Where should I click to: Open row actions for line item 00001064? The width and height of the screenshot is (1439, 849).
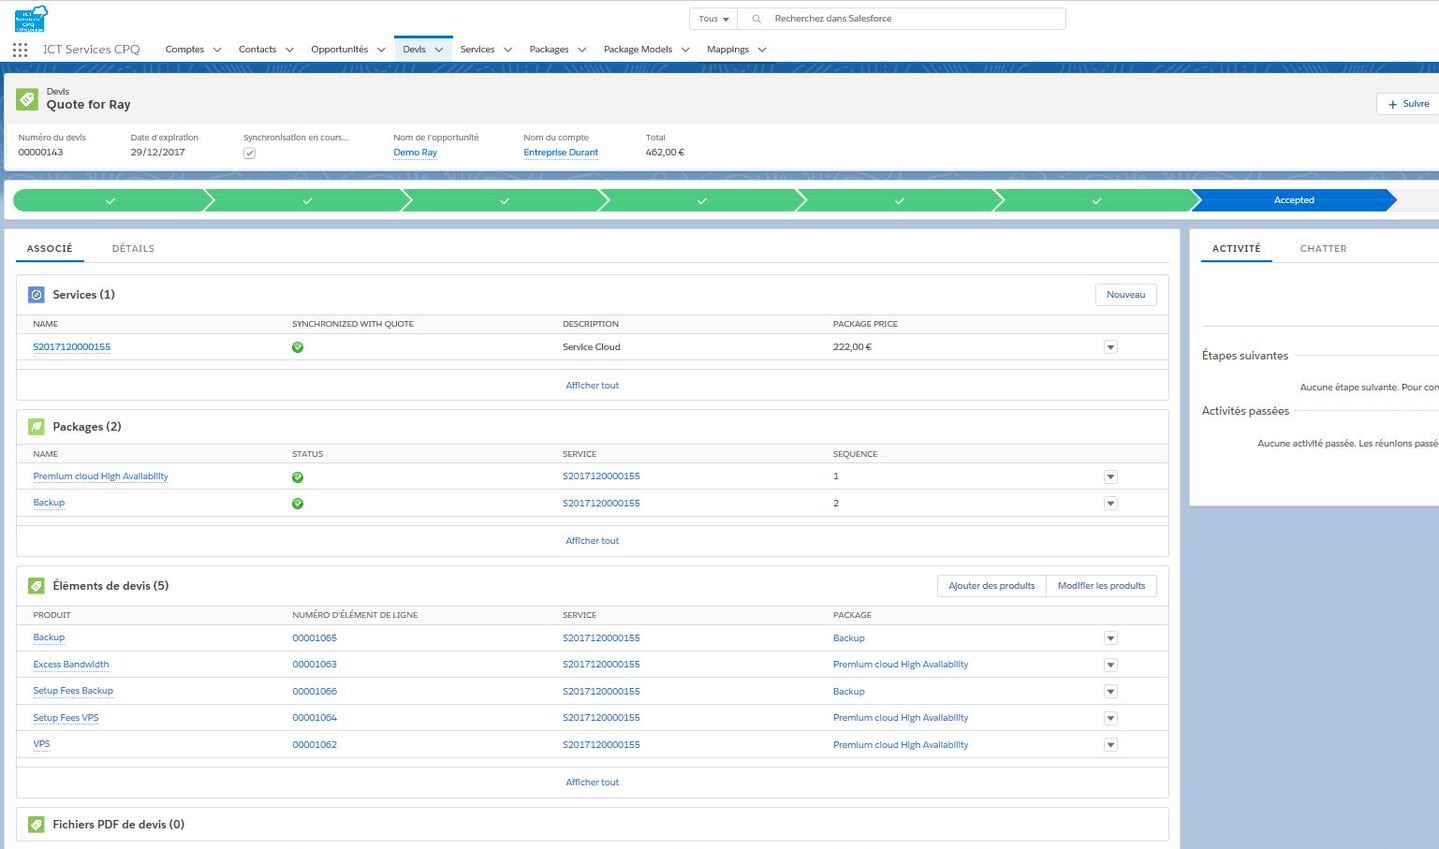click(x=1110, y=718)
